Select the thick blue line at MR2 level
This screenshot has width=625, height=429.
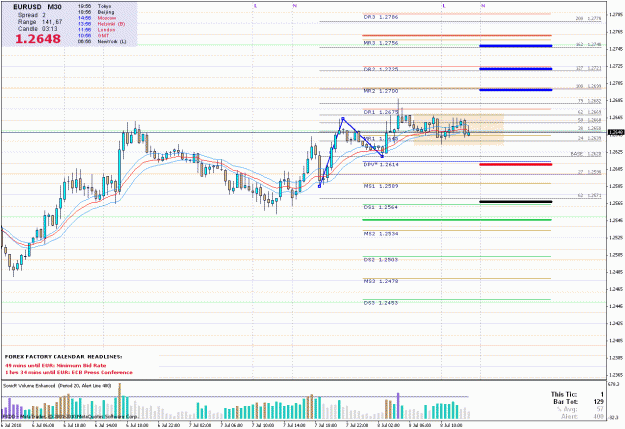tap(516, 90)
